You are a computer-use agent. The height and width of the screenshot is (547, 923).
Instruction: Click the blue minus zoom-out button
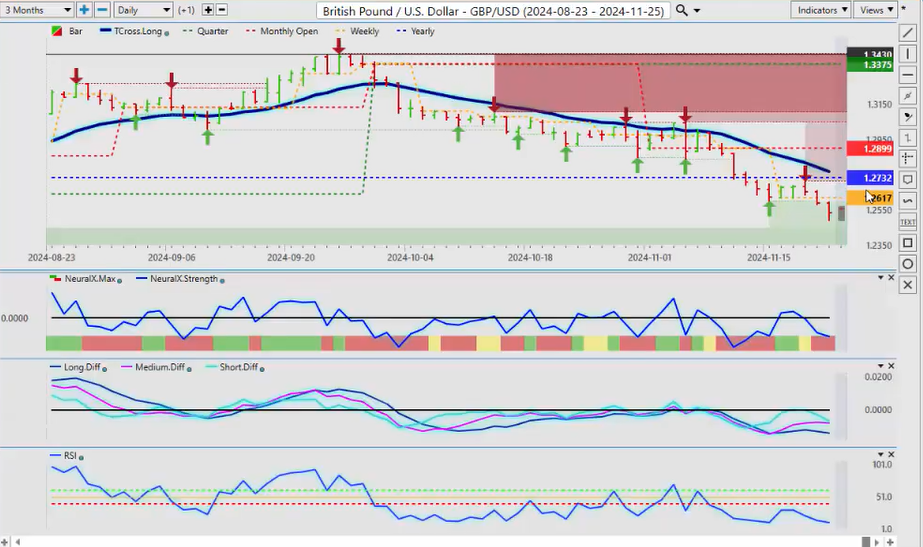pos(100,10)
